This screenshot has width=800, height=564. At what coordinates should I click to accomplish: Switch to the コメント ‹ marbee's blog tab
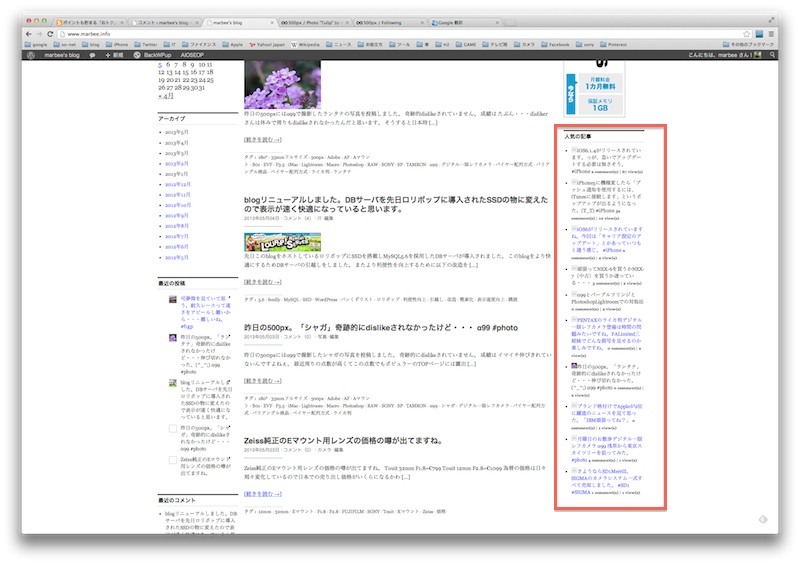165,22
